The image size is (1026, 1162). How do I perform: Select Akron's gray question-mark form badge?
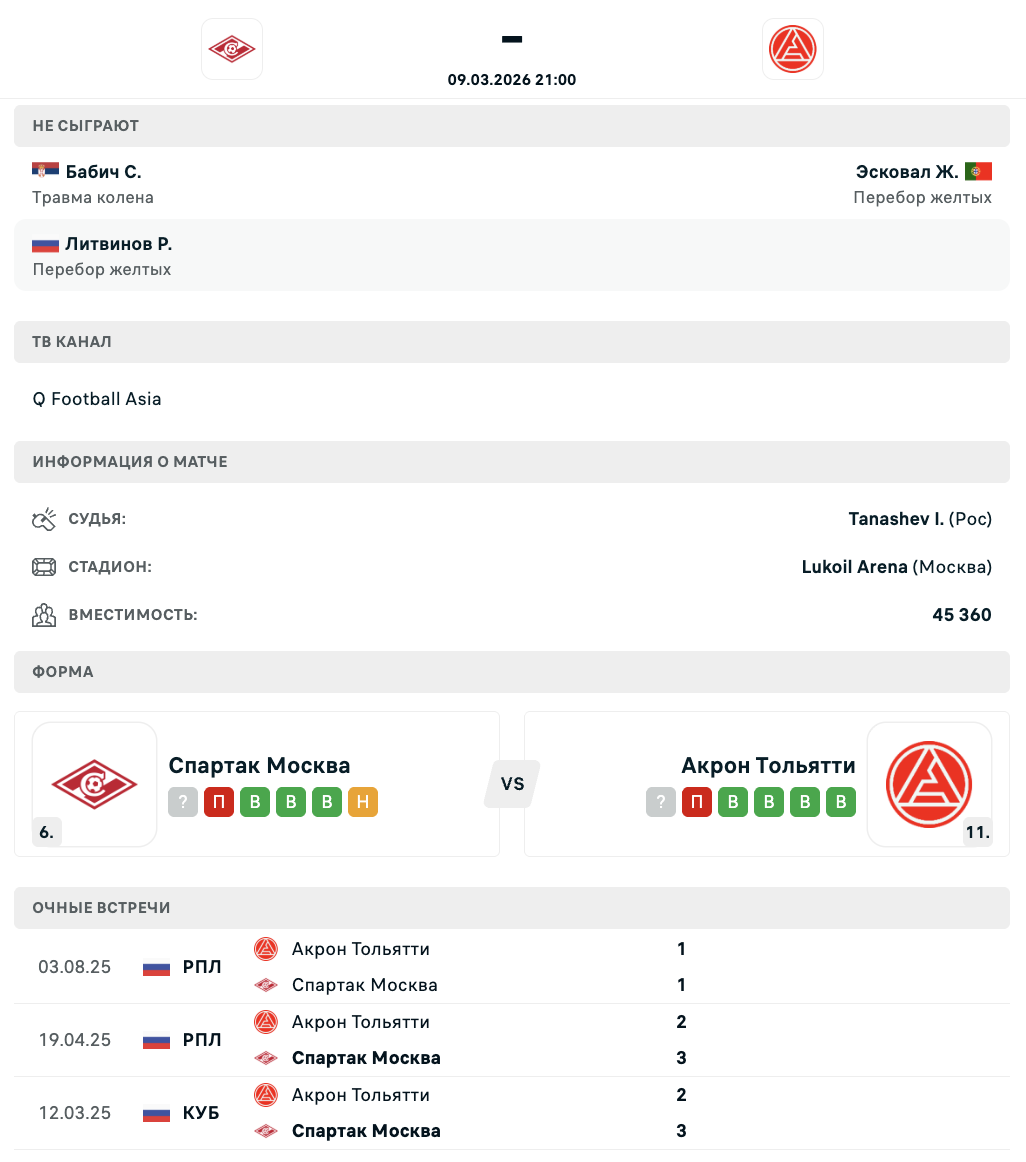(661, 802)
